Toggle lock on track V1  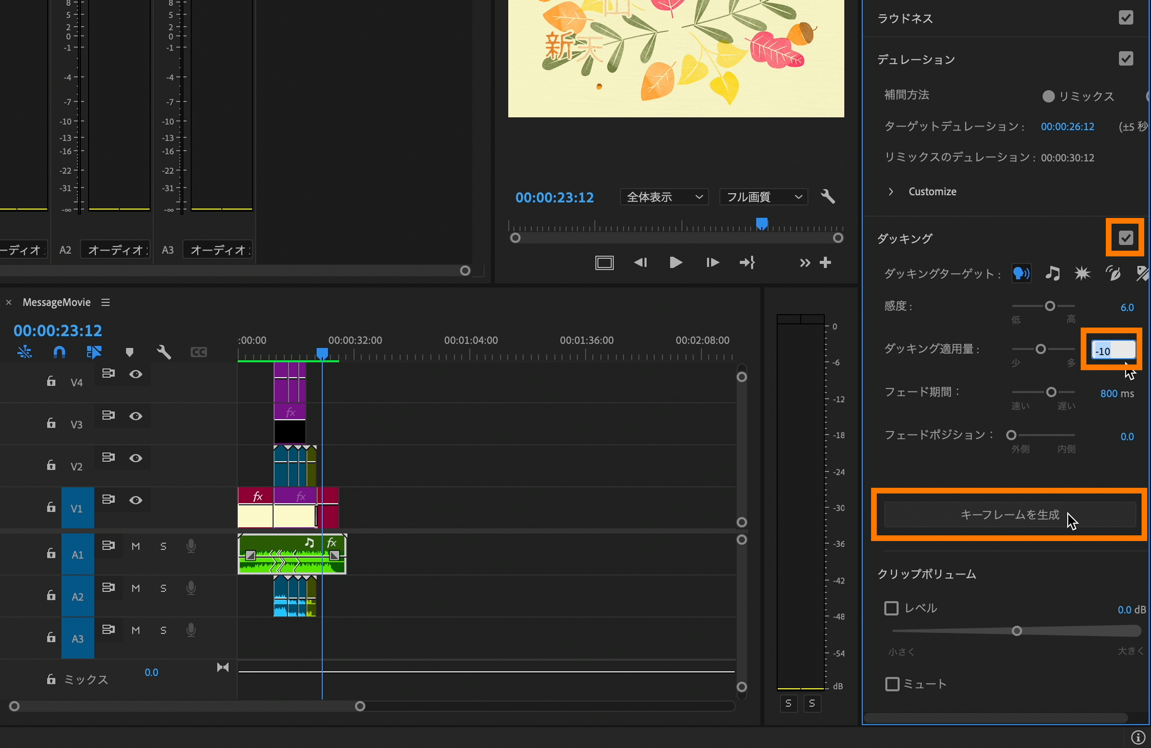click(x=51, y=507)
